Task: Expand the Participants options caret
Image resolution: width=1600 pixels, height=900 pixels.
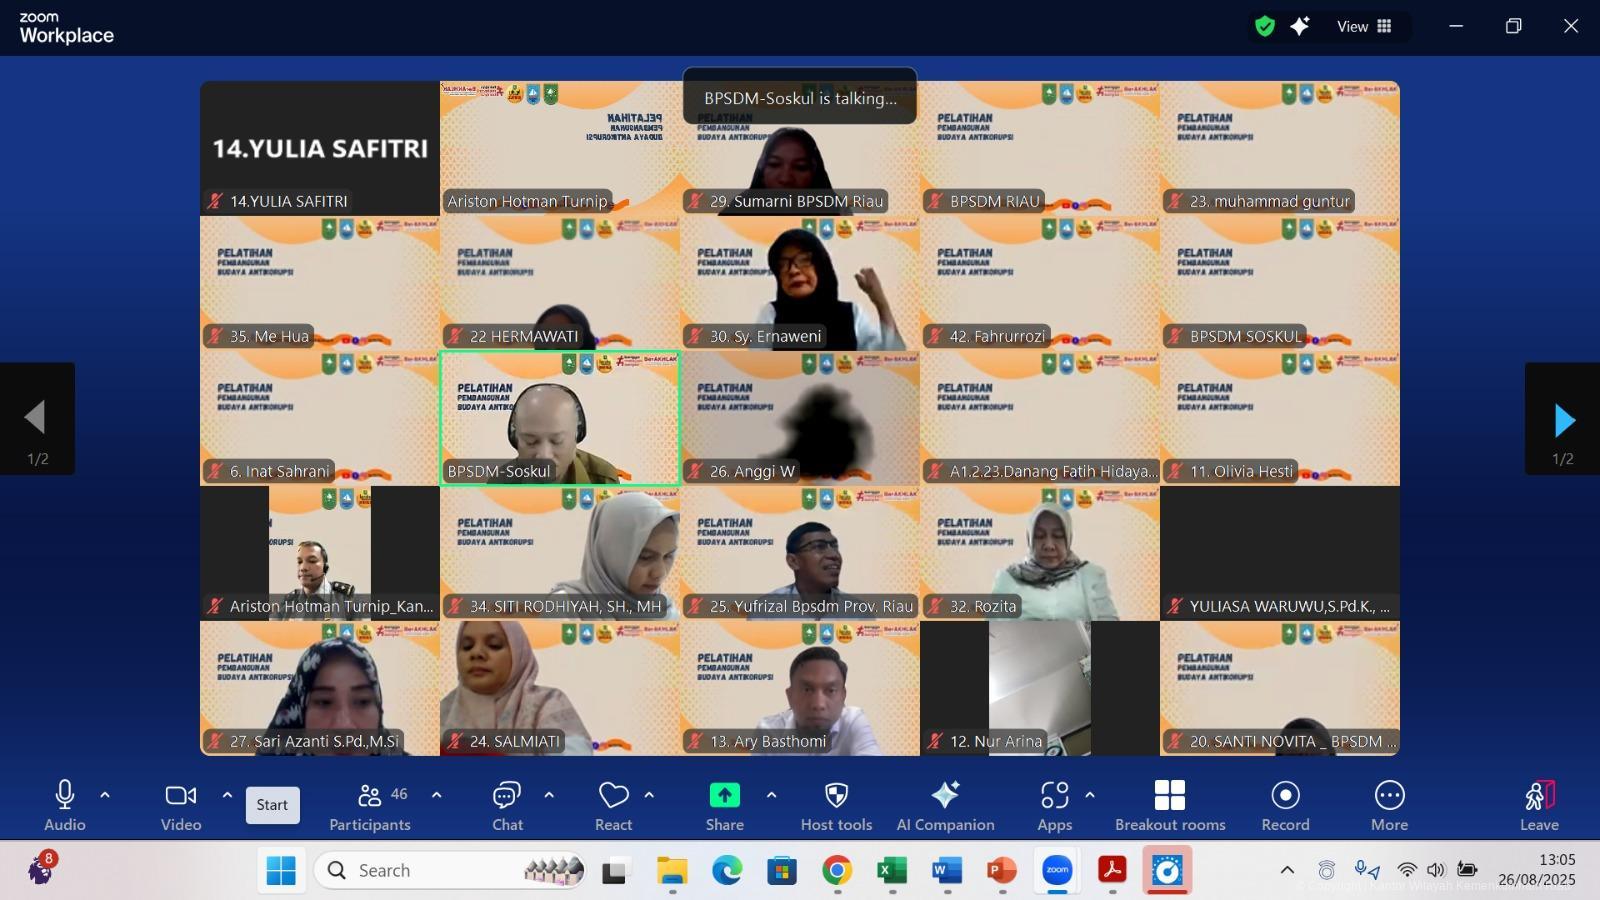Action: [436, 795]
